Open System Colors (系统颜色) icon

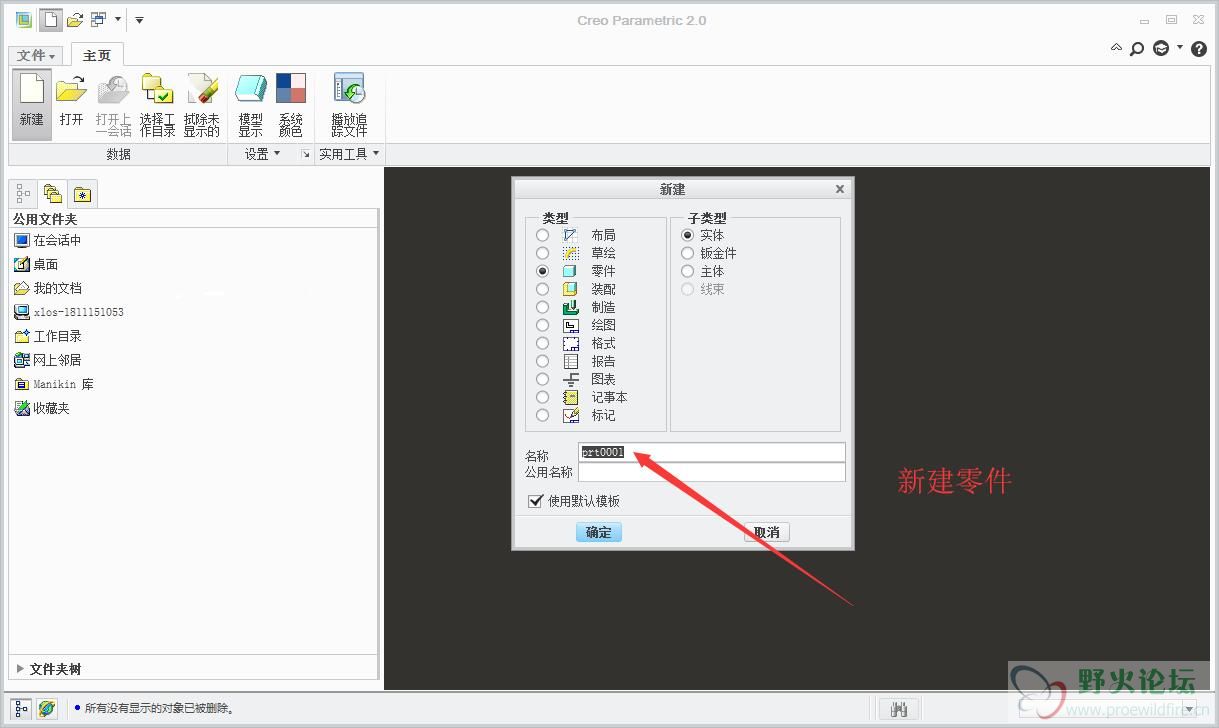click(x=291, y=104)
